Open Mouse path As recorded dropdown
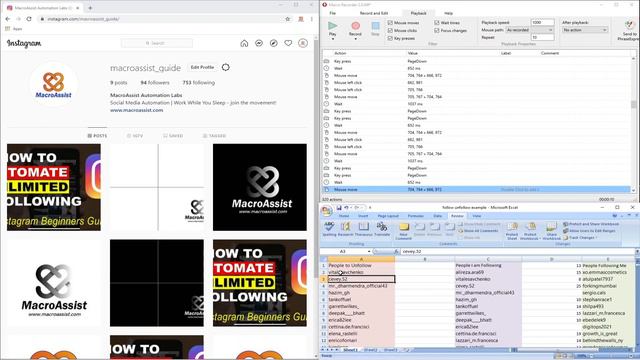 [x=529, y=30]
